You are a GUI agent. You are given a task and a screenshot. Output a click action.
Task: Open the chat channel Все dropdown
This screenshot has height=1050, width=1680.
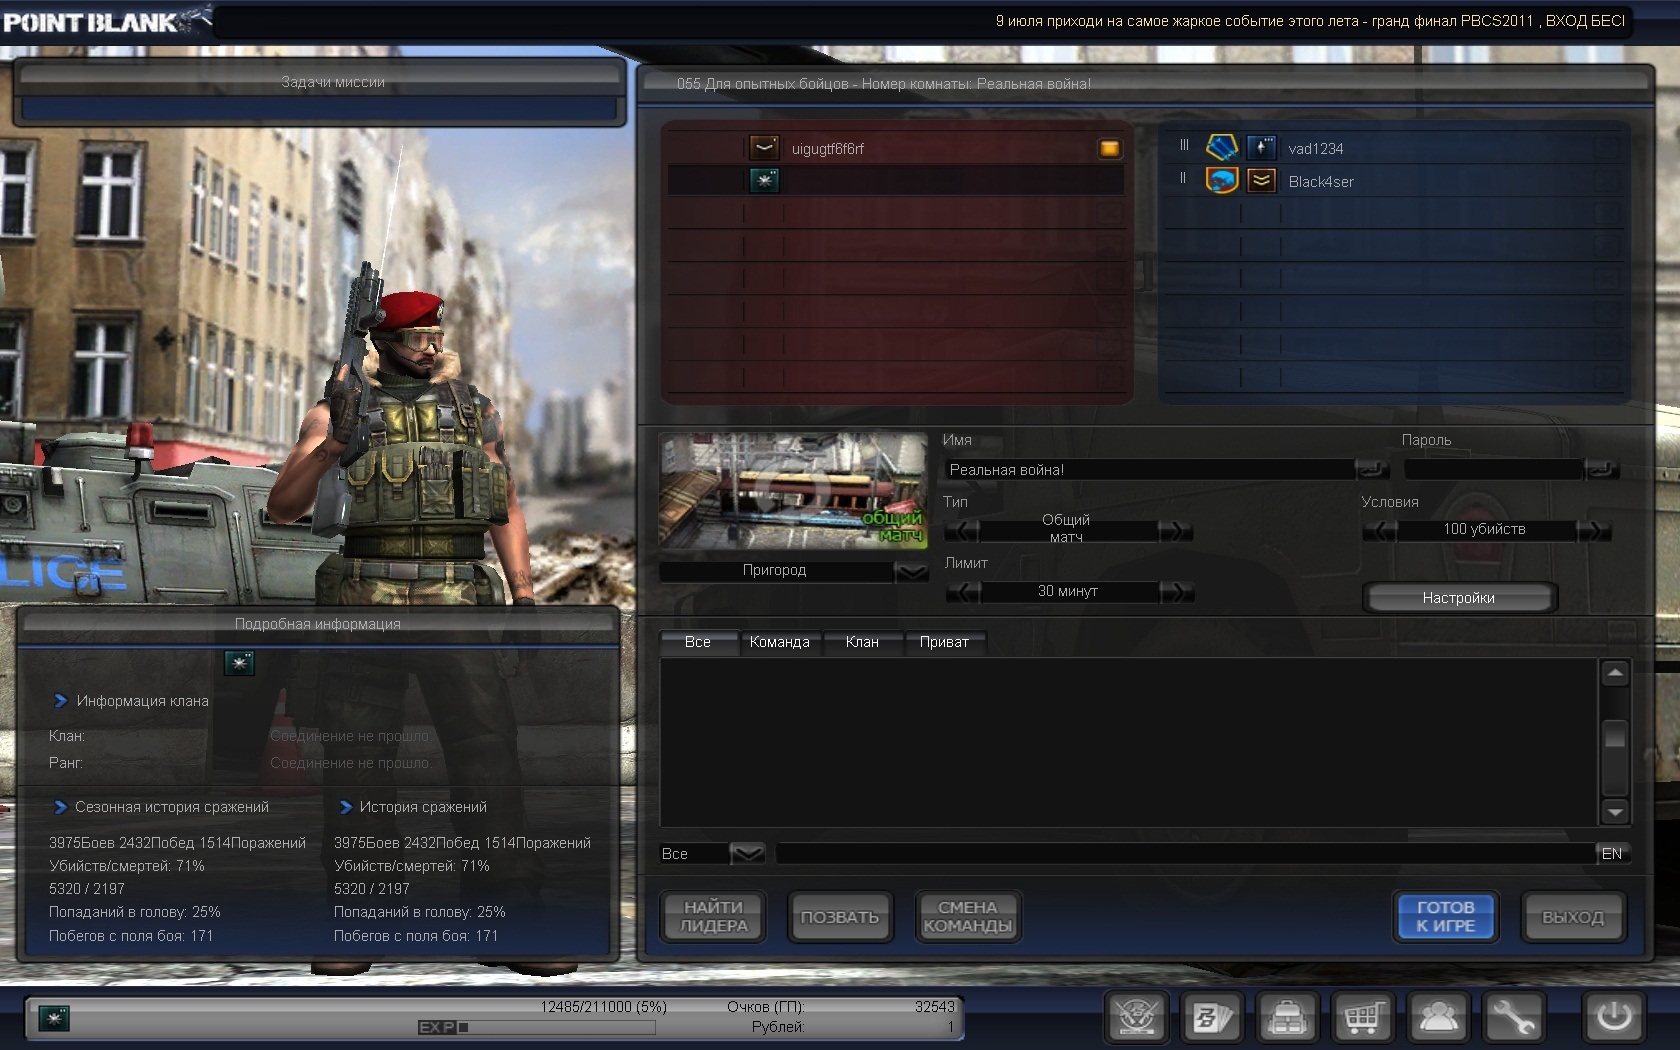point(747,854)
